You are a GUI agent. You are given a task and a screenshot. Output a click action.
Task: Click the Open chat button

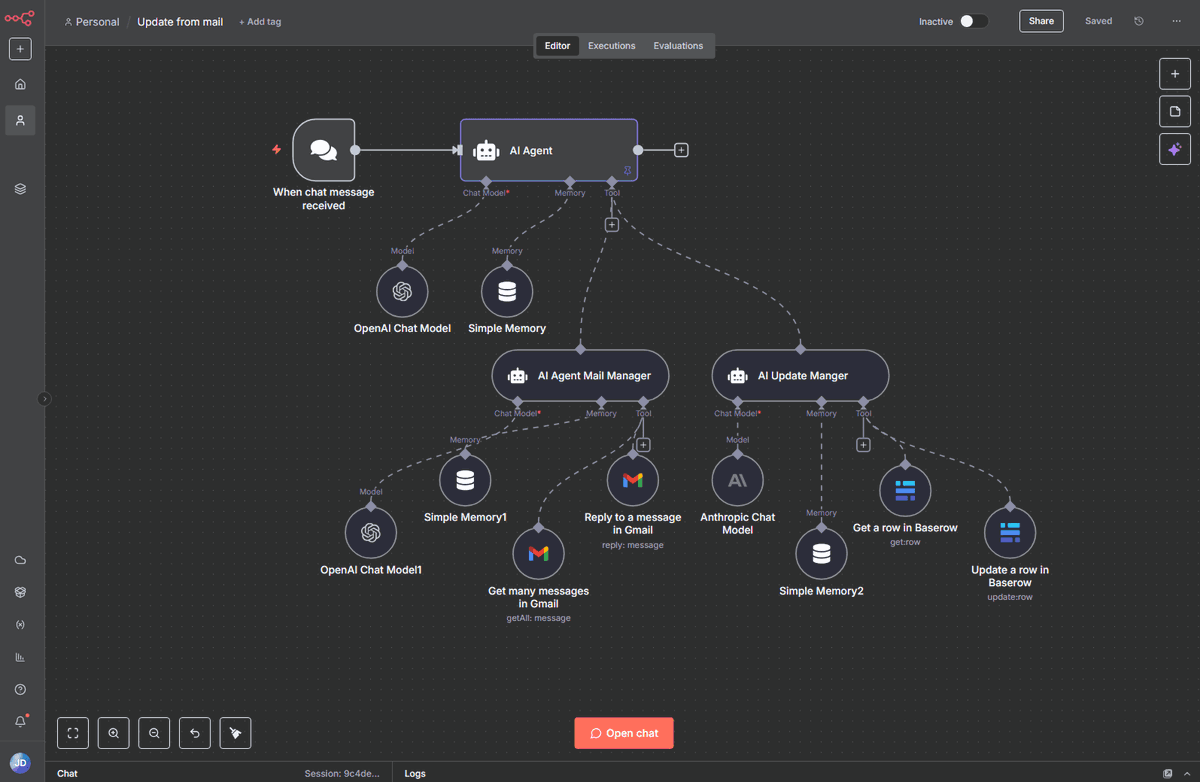click(x=624, y=733)
